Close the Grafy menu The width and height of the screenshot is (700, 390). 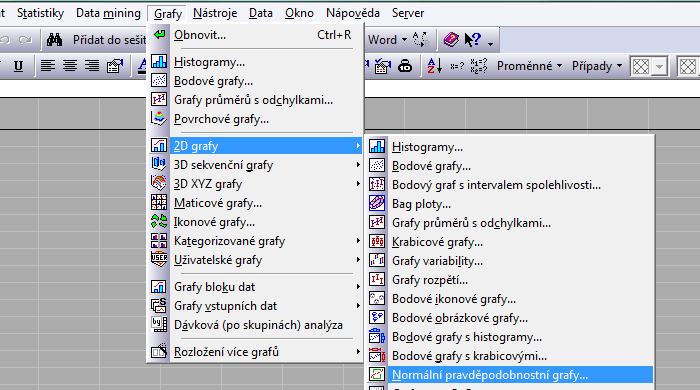(167, 13)
